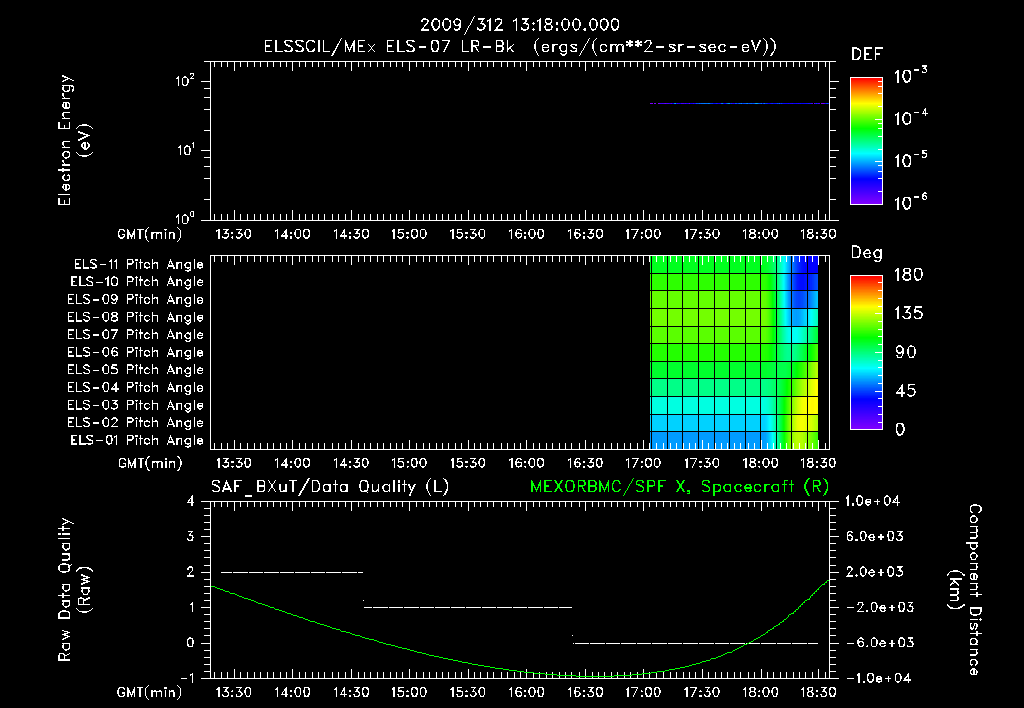Screen dimensions: 1024x708
Task: Click the 10^-6 value on DEF scale
Action: pyautogui.click(x=910, y=202)
